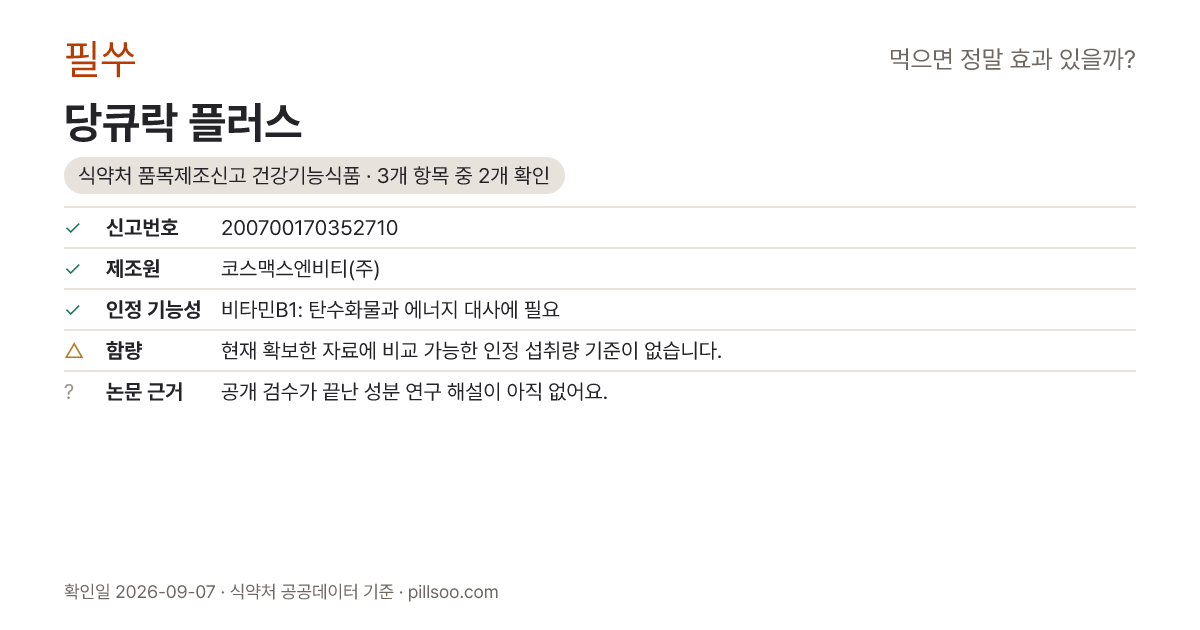Click the tagline 먹으면 정말 효과 있을까?
Viewport: 1200px width, 630px height.
click(x=1012, y=60)
